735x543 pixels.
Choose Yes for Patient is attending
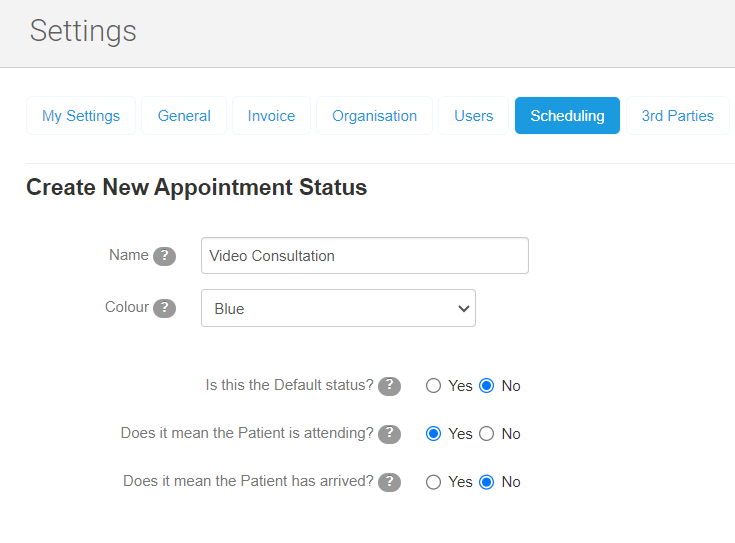pos(433,434)
